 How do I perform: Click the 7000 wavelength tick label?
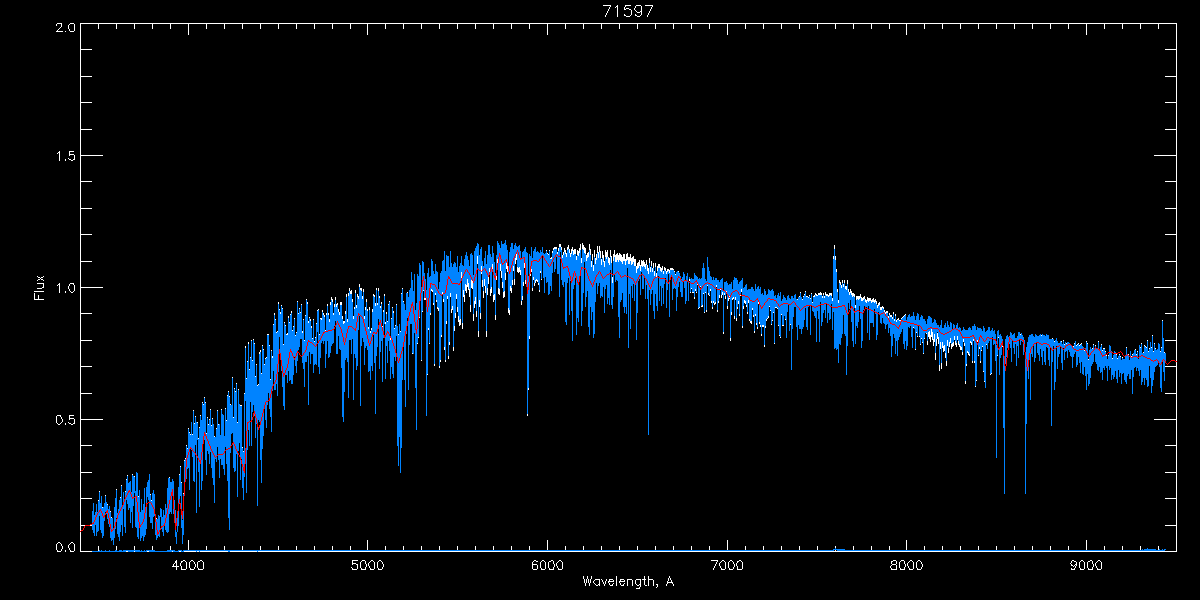pos(727,565)
